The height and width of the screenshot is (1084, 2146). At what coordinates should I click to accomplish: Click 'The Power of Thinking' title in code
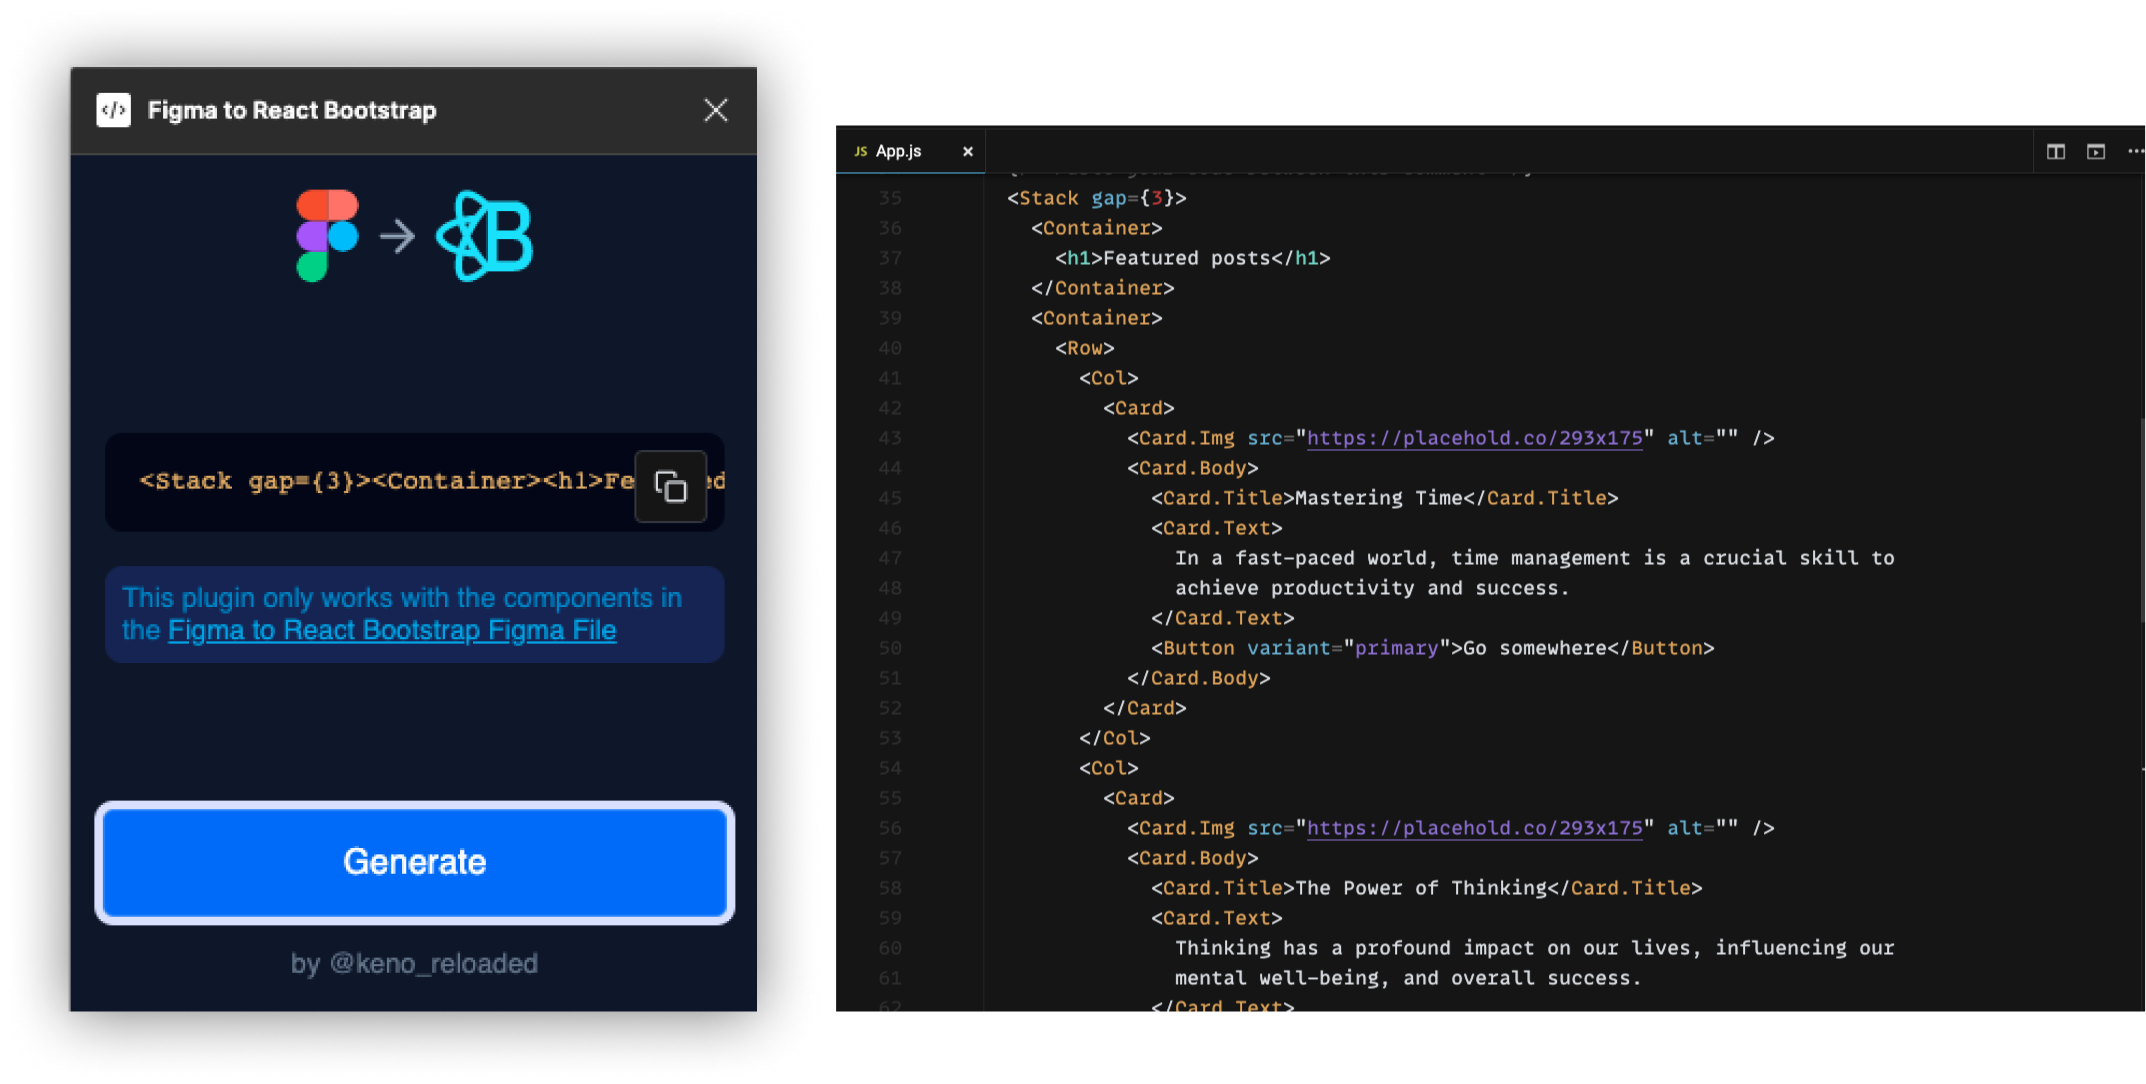[x=1421, y=888]
